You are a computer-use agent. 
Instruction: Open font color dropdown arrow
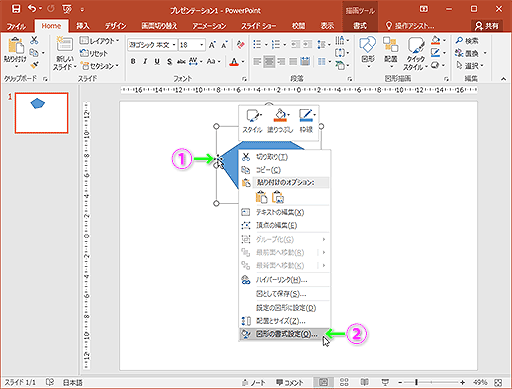[x=243, y=62]
